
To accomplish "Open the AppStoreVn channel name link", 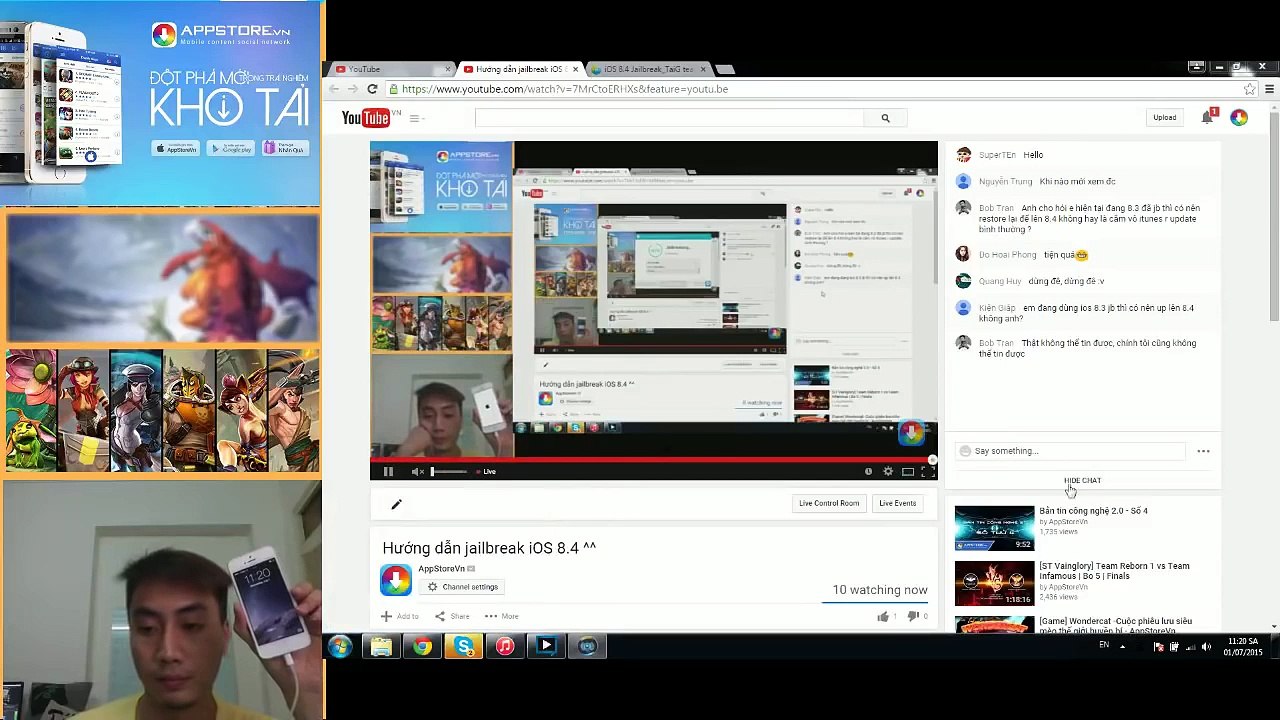I will point(441,568).
